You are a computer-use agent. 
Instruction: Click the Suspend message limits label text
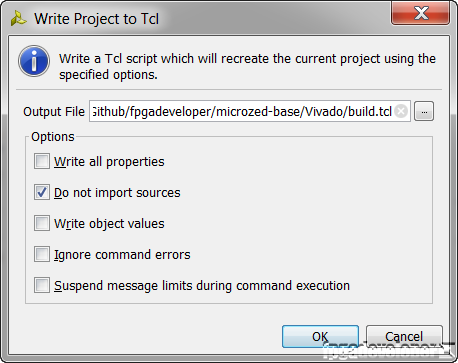pyautogui.click(x=202, y=286)
